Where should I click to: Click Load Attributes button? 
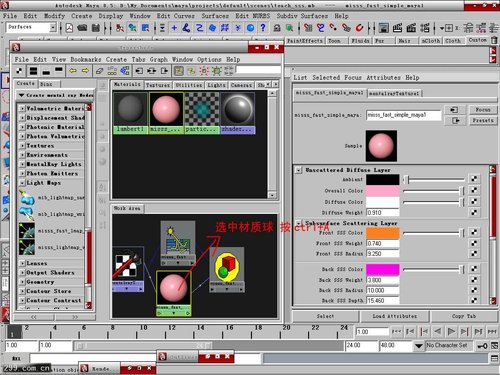[395, 316]
